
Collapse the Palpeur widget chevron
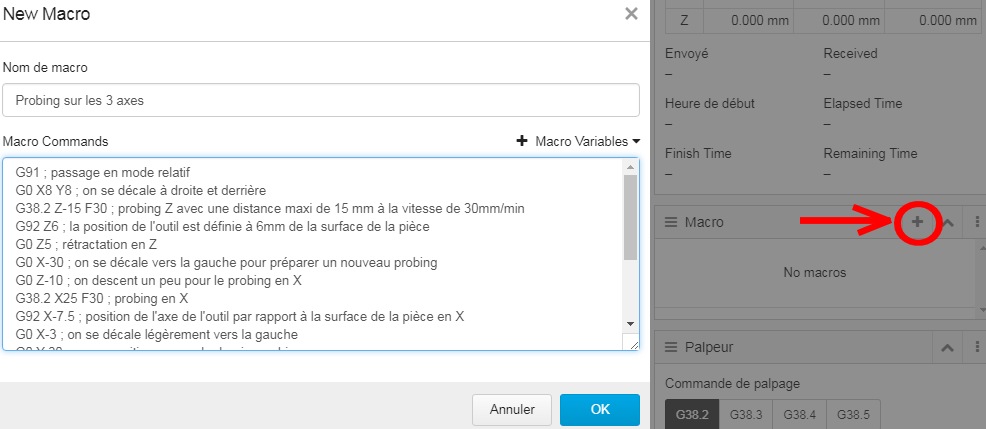(x=948, y=347)
